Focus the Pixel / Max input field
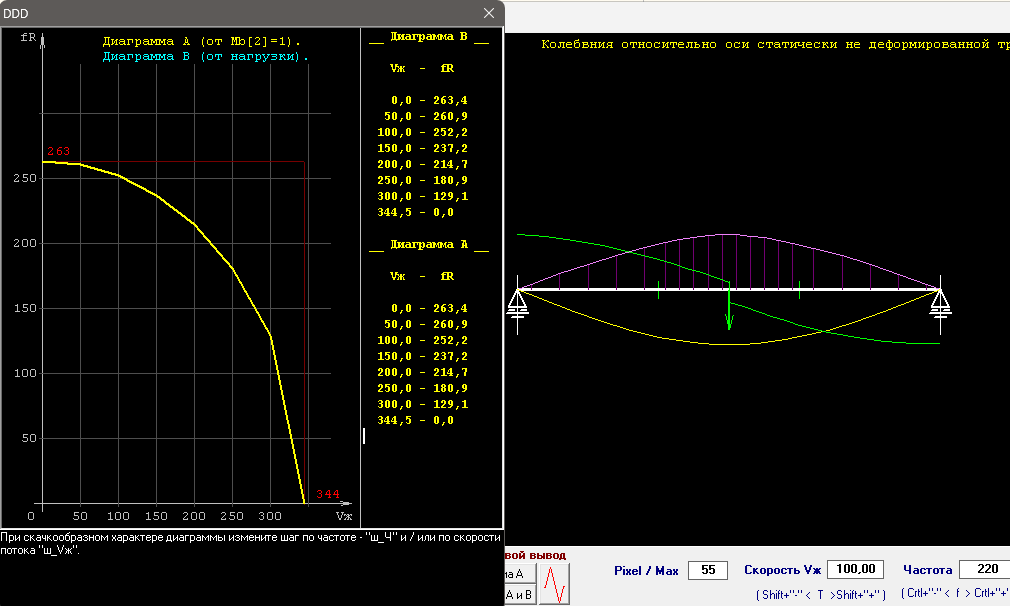 pyautogui.click(x=708, y=570)
